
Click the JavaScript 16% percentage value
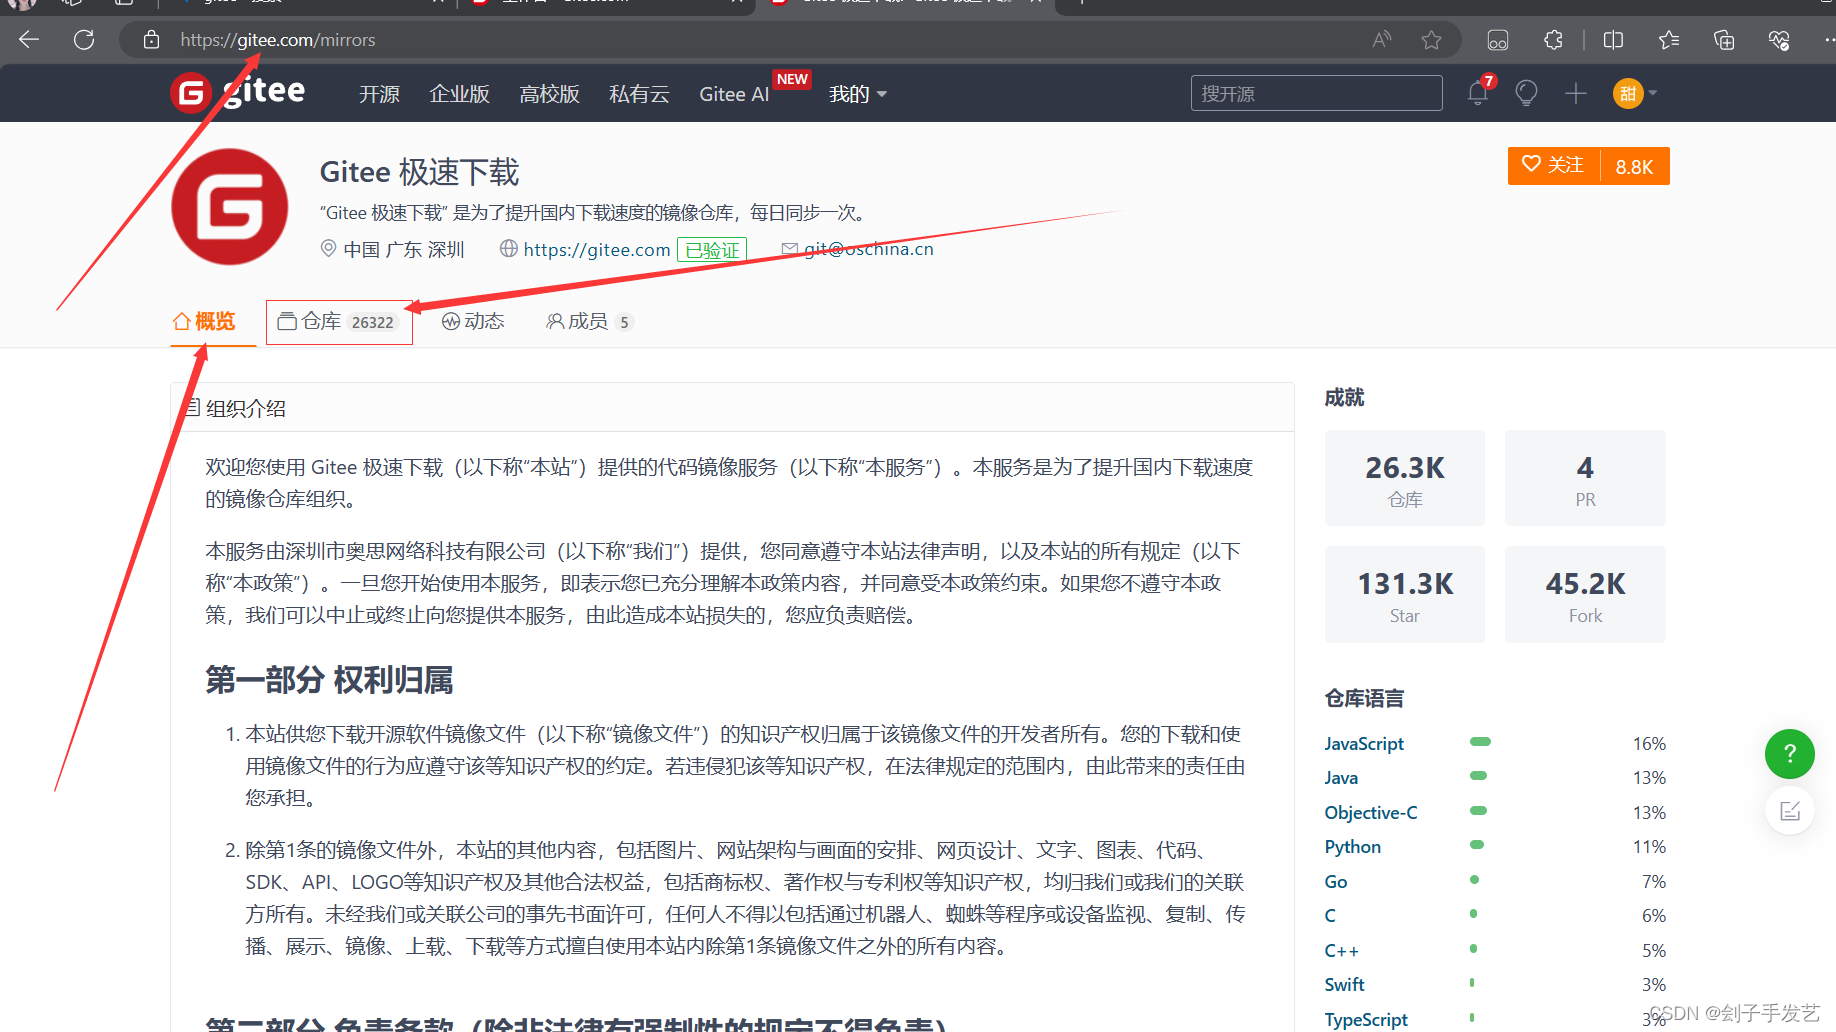coord(1649,743)
